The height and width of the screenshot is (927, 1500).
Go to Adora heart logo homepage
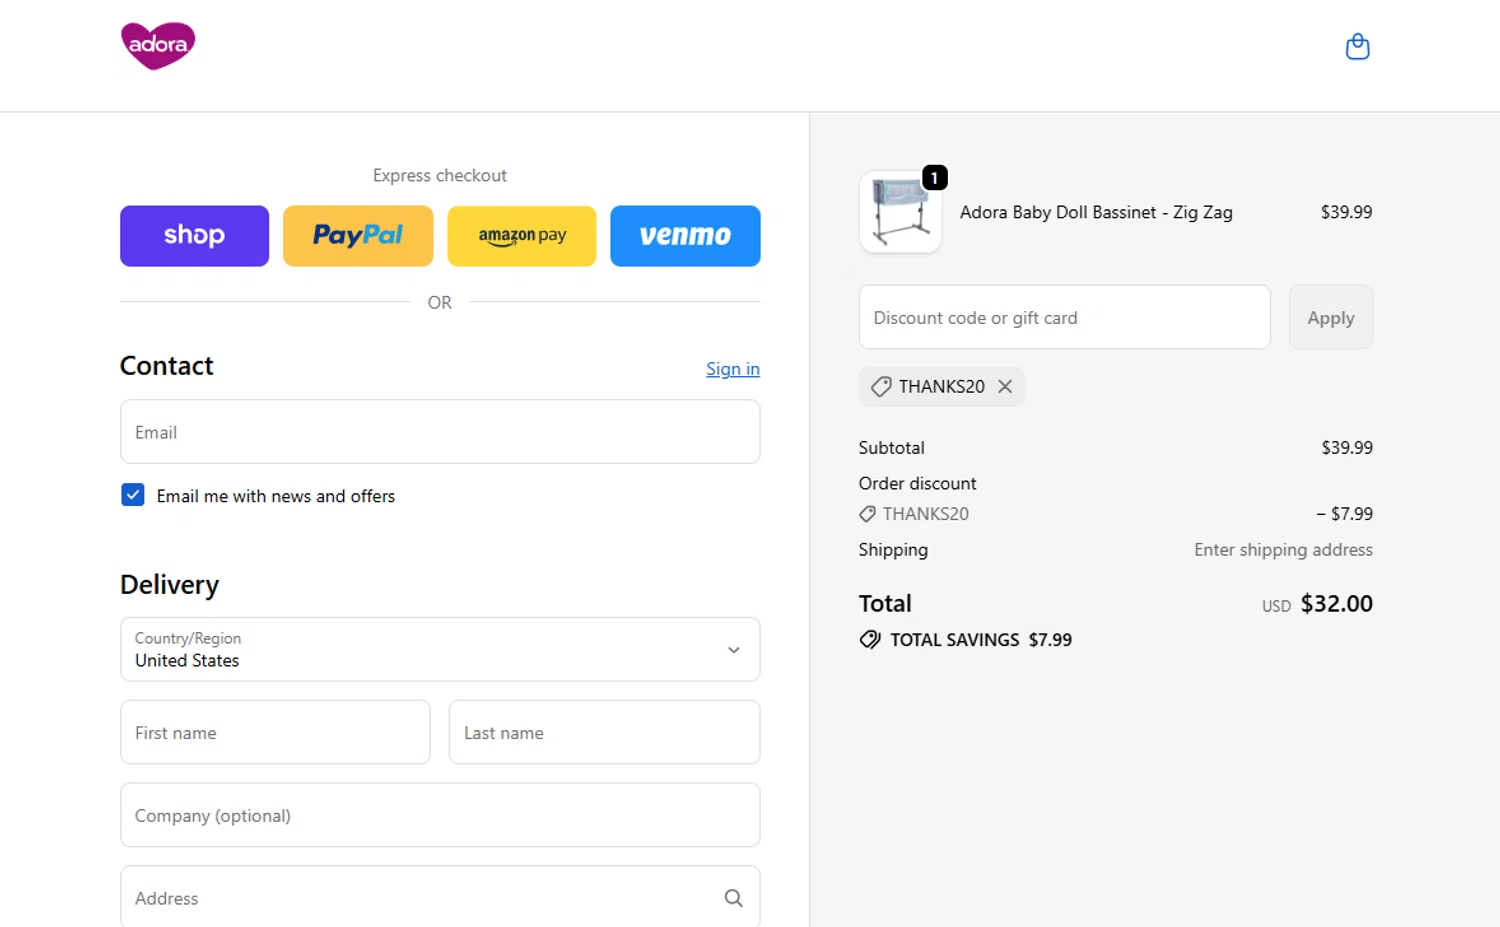point(158,46)
